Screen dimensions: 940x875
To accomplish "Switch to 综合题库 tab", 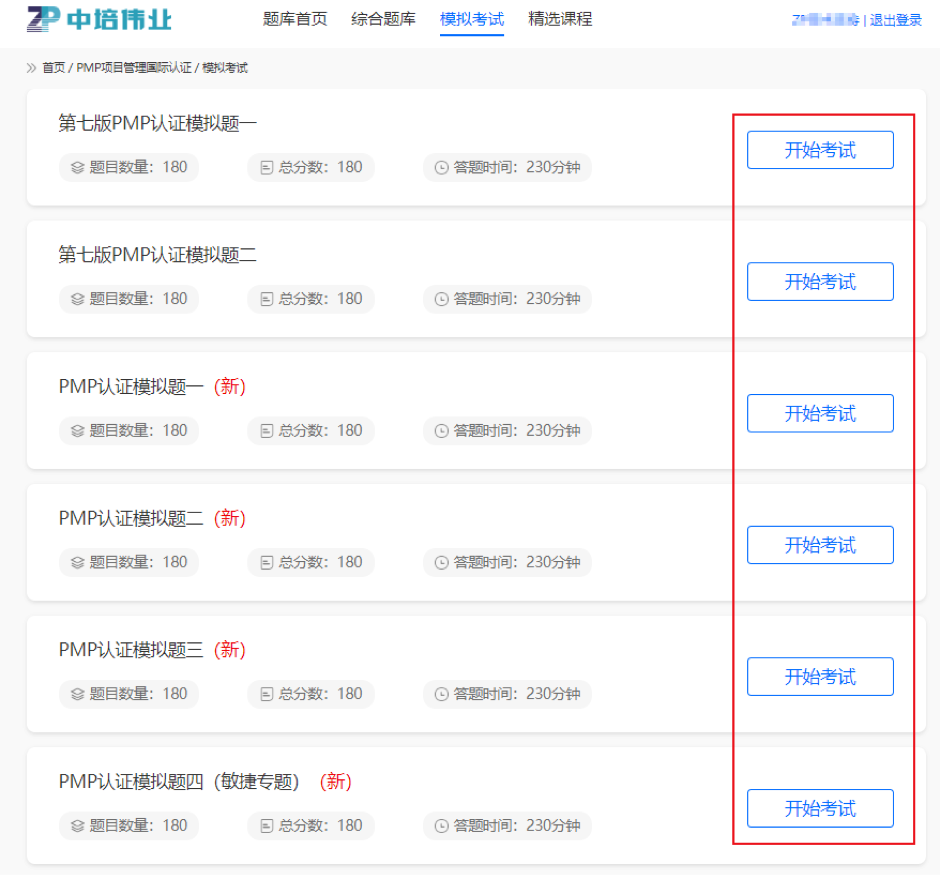I will [383, 19].
